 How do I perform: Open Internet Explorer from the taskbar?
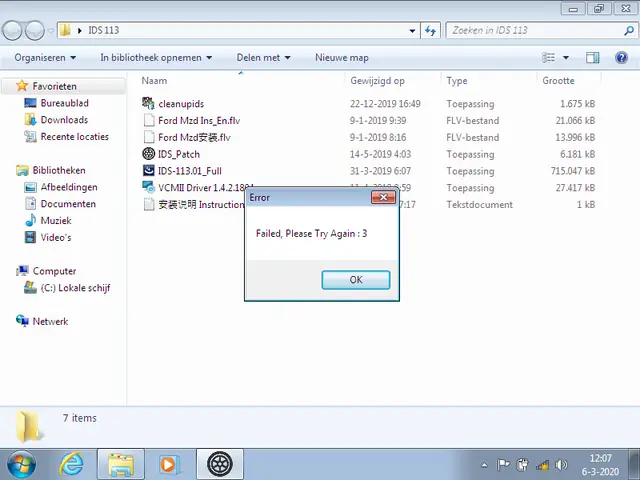pos(72,464)
